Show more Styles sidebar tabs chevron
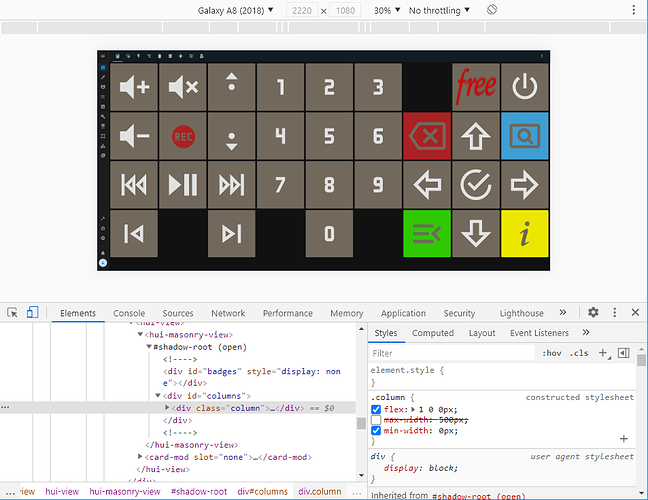The height and width of the screenshot is (500, 648). coord(586,333)
